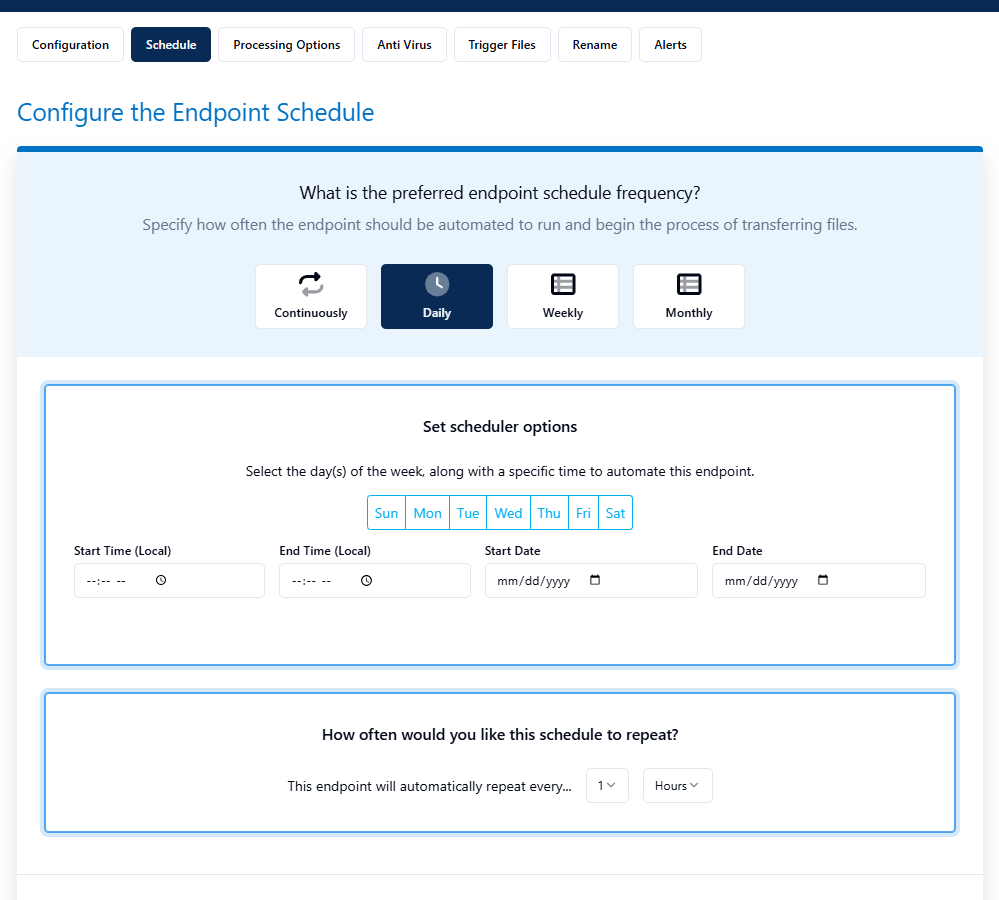Select the Continuously repeat-arrows icon
This screenshot has width=999, height=900.
tap(311, 284)
